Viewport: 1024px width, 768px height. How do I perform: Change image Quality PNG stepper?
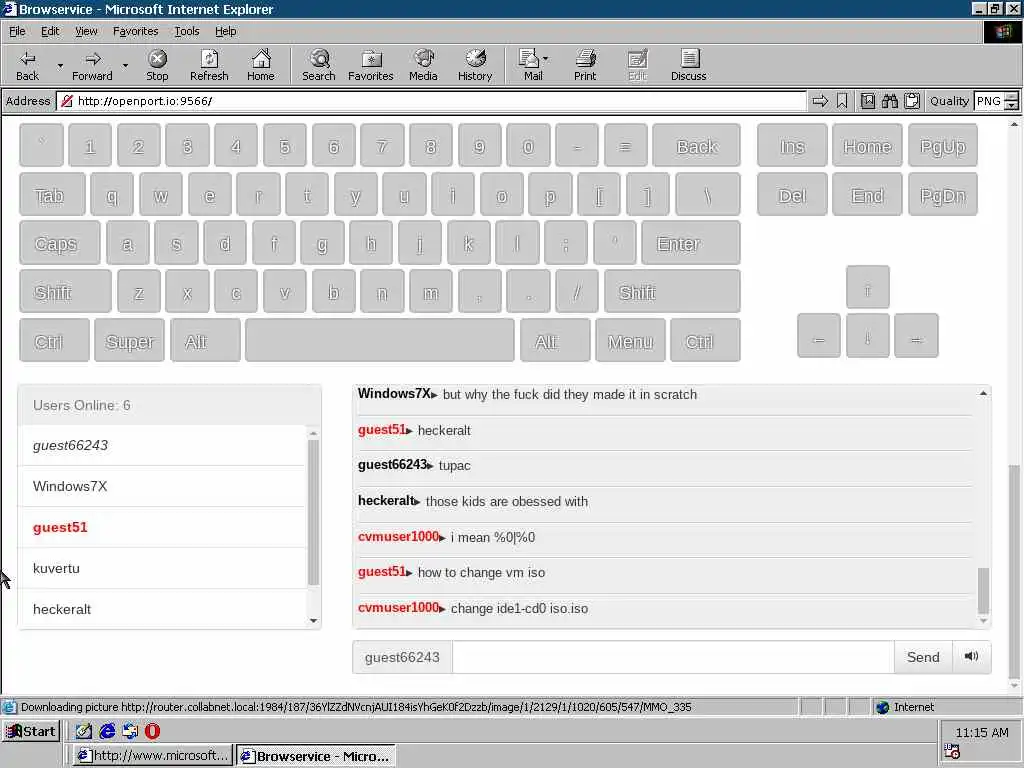[1011, 101]
